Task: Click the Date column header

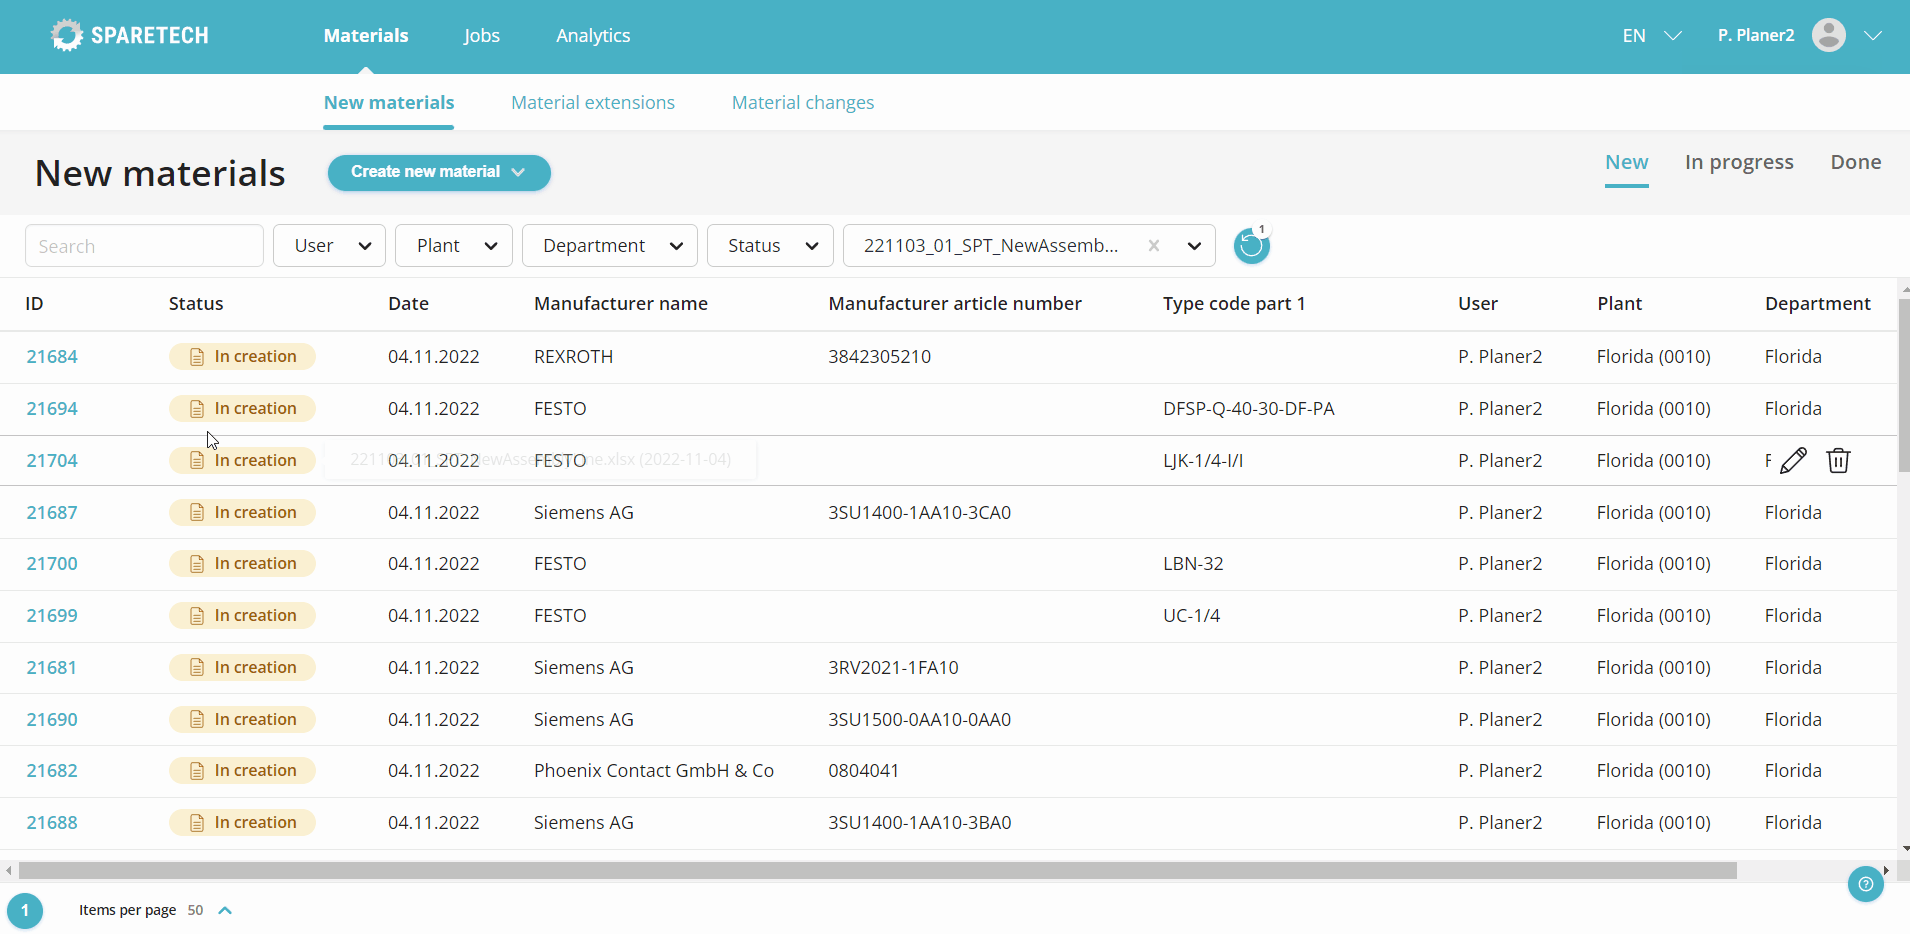Action: pyautogui.click(x=408, y=304)
